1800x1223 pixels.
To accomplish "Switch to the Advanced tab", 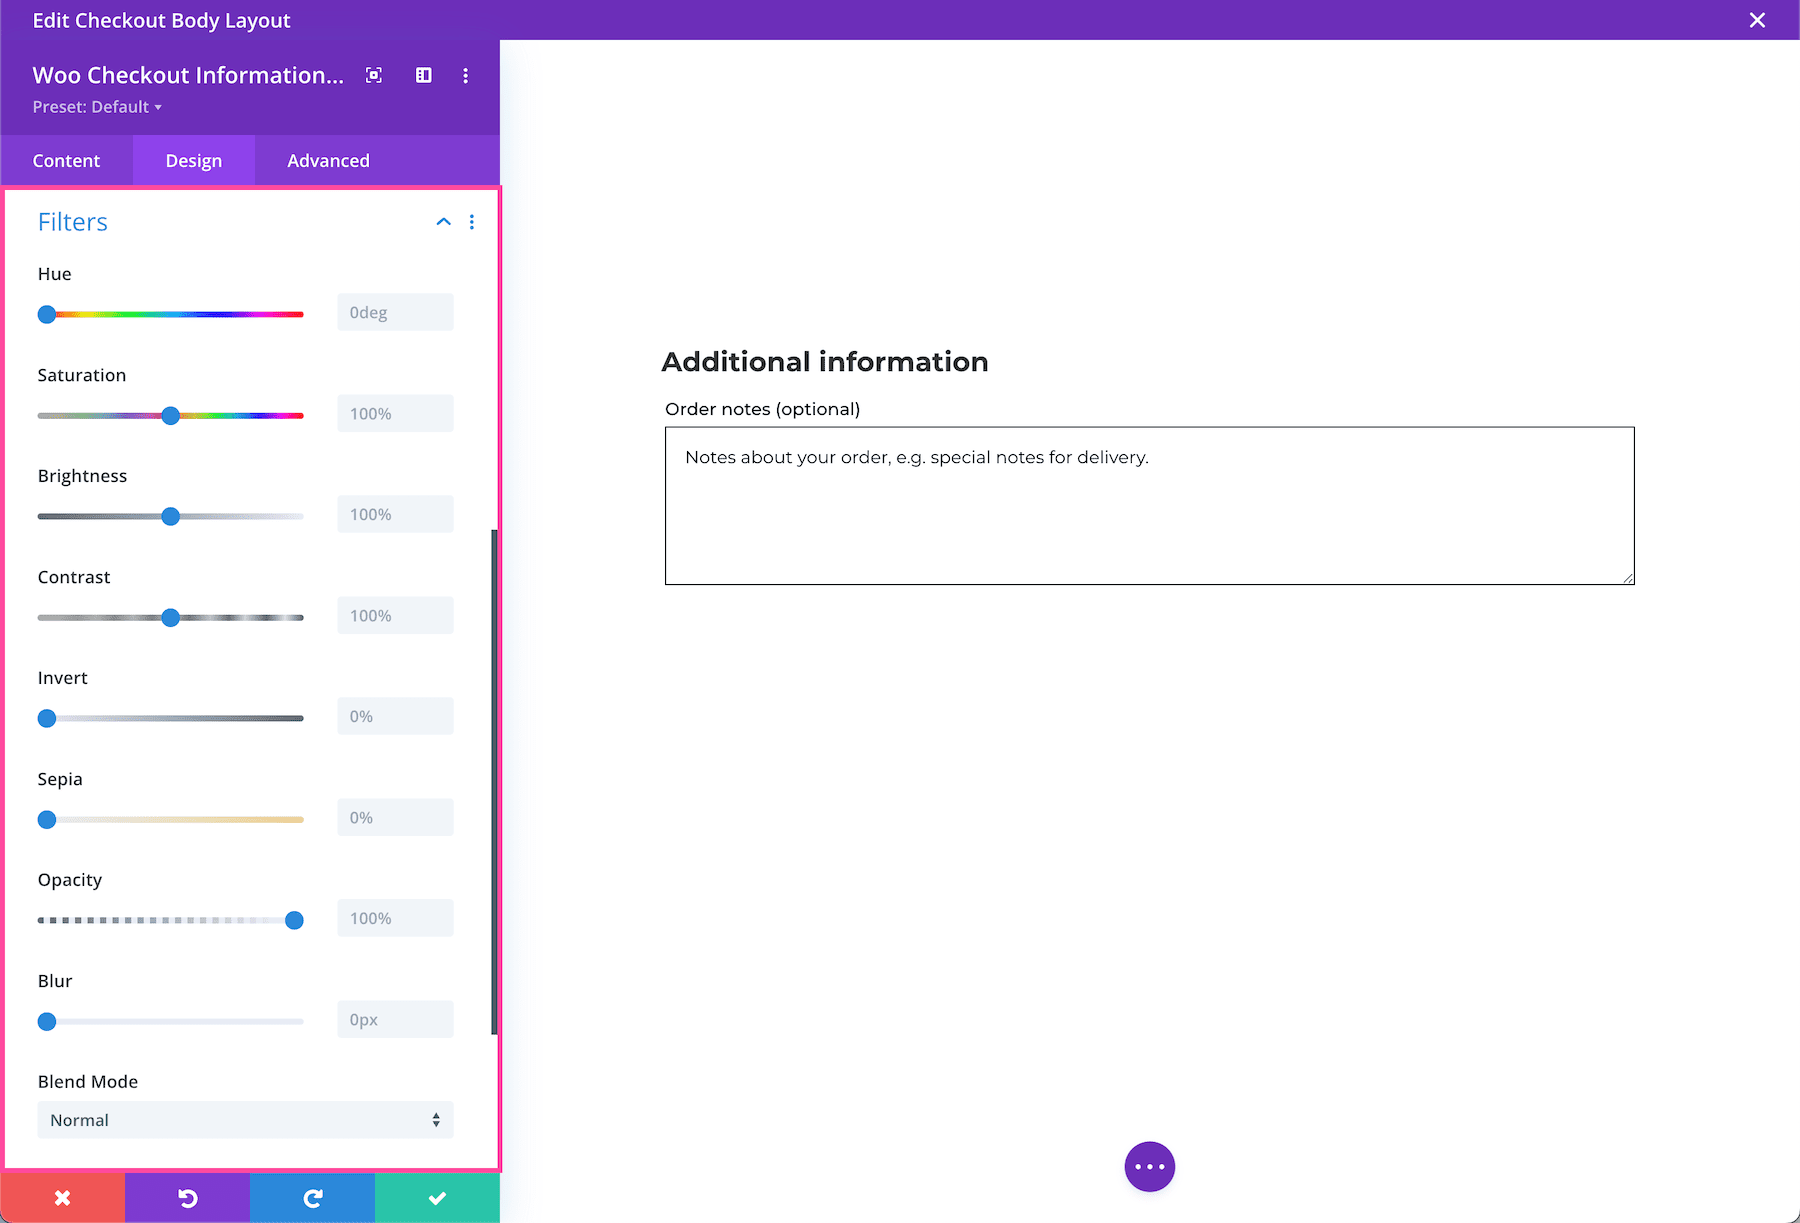I will [328, 161].
